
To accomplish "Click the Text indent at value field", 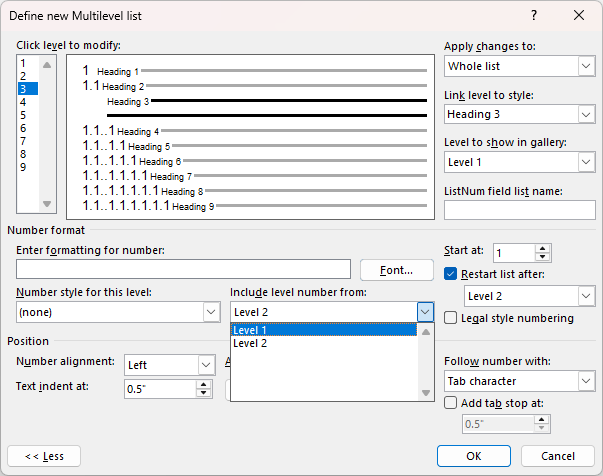I will 160,389.
